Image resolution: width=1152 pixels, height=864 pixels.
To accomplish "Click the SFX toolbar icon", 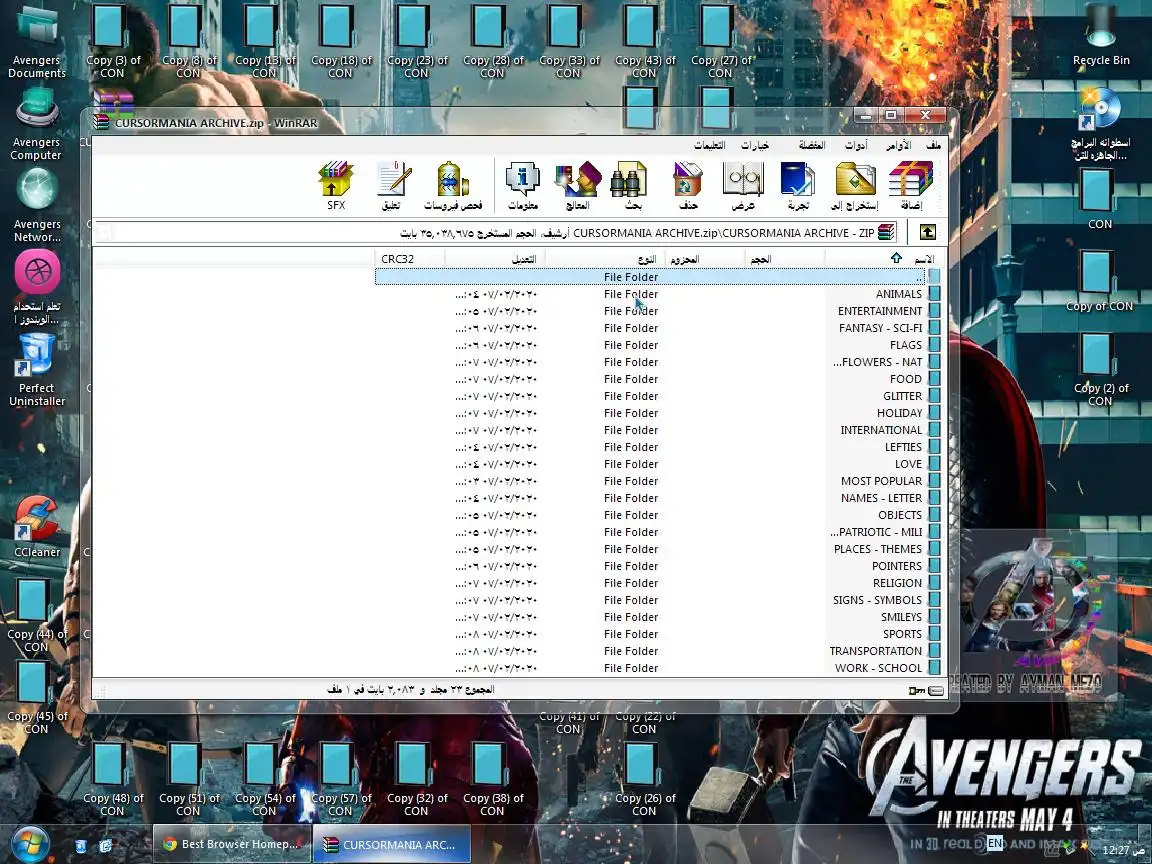I will point(336,185).
